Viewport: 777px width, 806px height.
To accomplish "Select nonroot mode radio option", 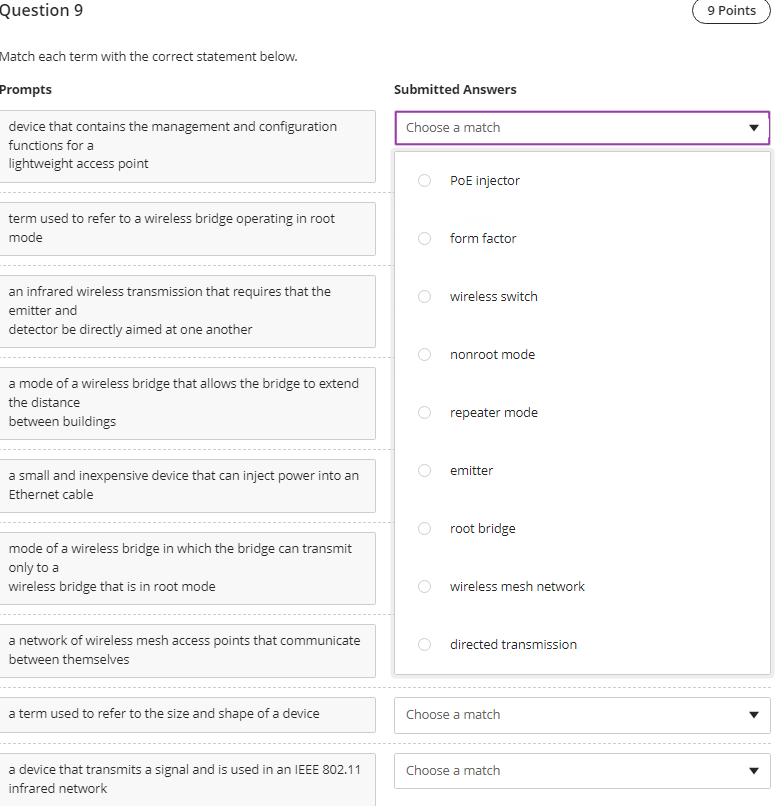I will [425, 355].
